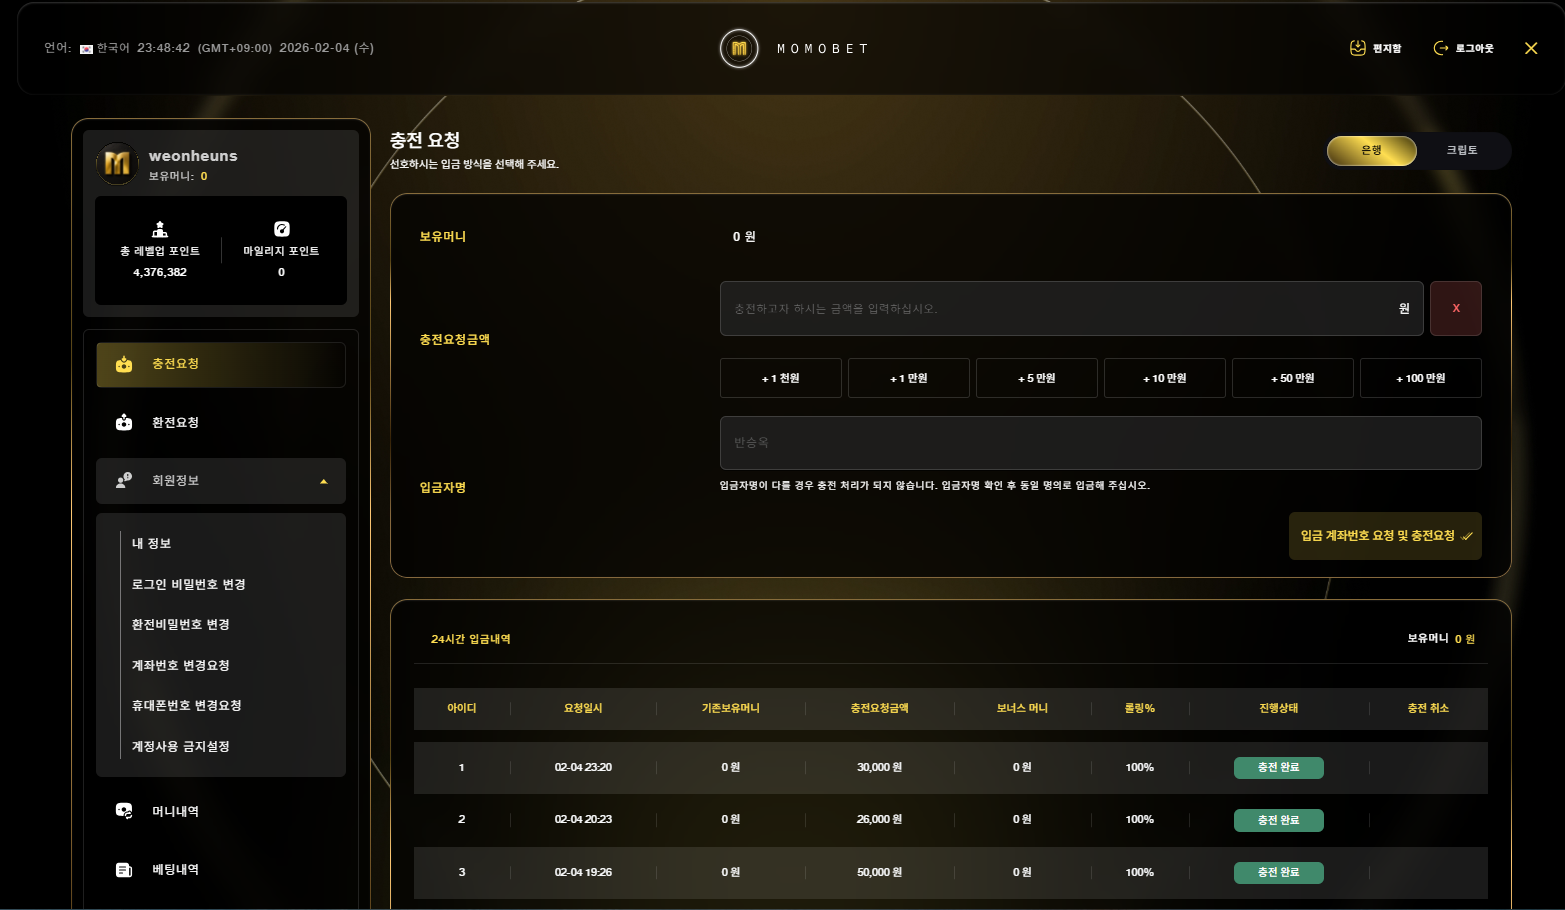
Task: Click the 마일리지 포인트 gauge icon
Action: pos(281,229)
